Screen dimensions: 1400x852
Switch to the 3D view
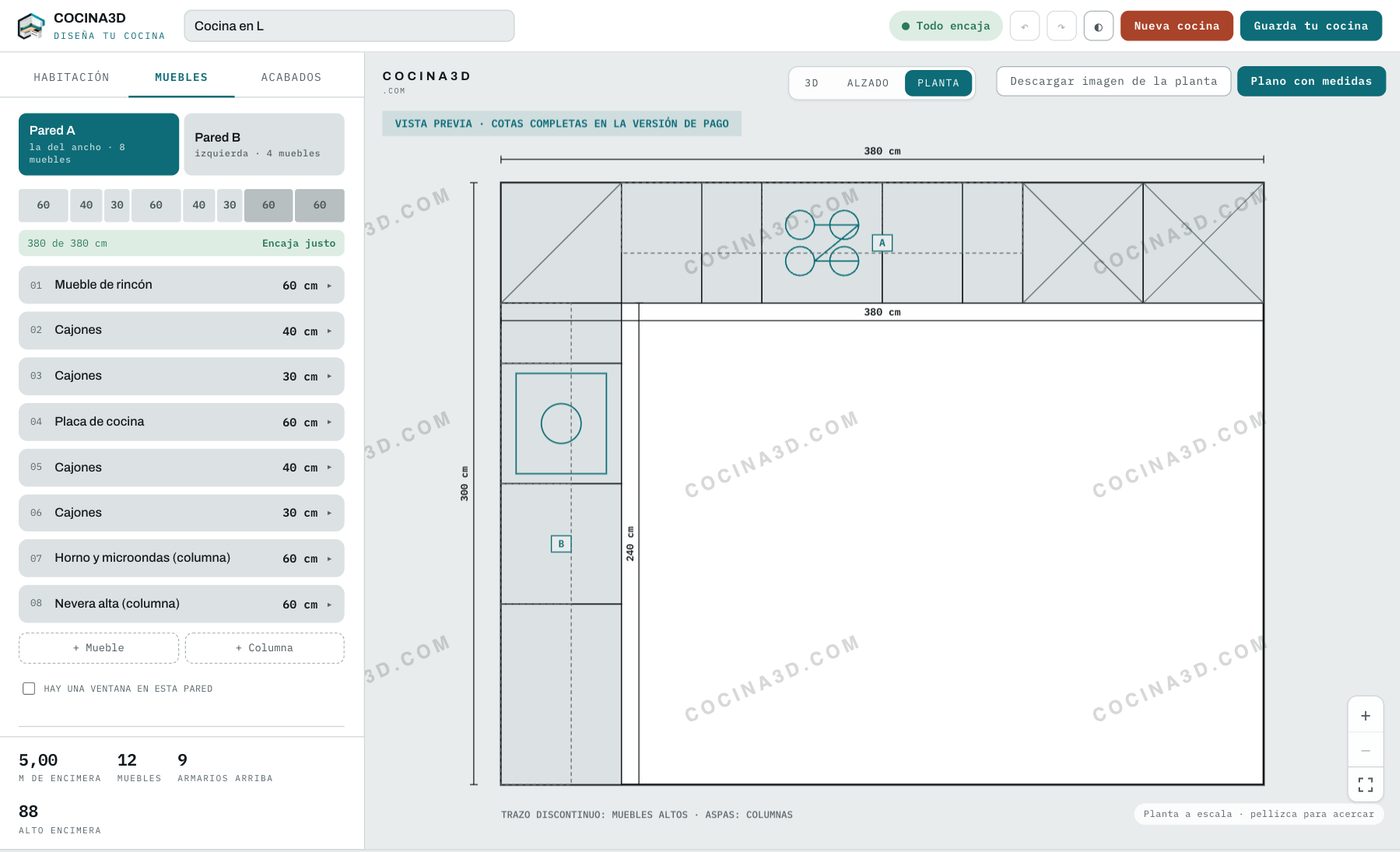(x=812, y=83)
